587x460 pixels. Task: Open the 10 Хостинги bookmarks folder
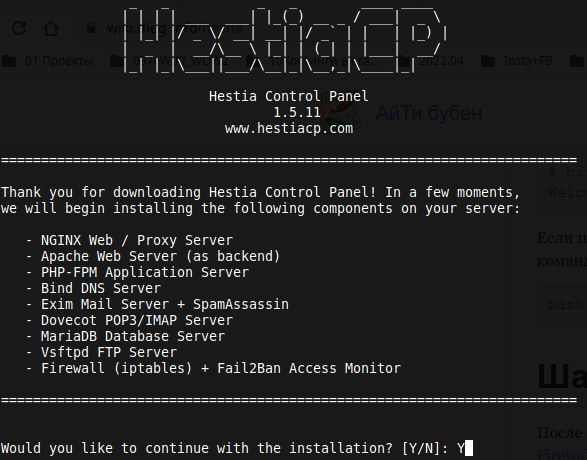point(313,61)
